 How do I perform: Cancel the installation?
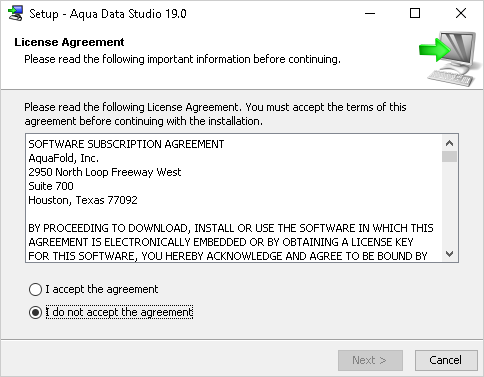click(446, 360)
